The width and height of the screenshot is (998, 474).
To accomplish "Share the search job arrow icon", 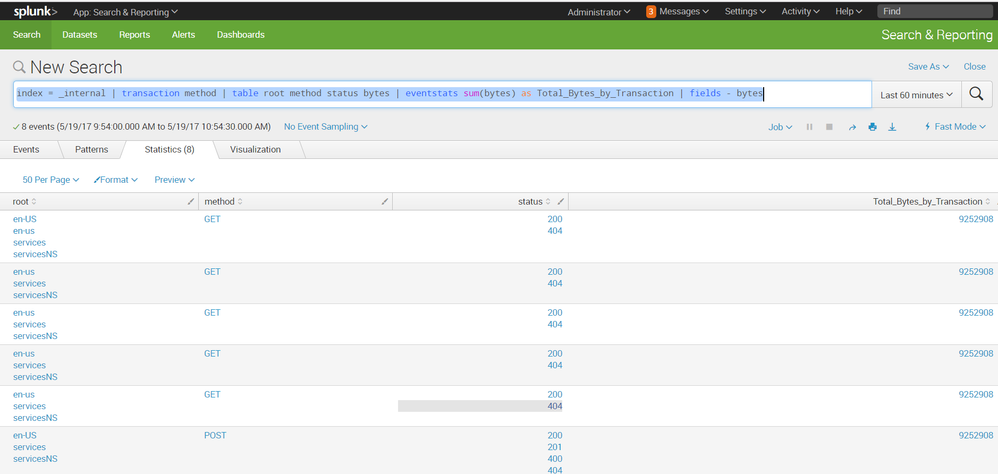I will 852,127.
